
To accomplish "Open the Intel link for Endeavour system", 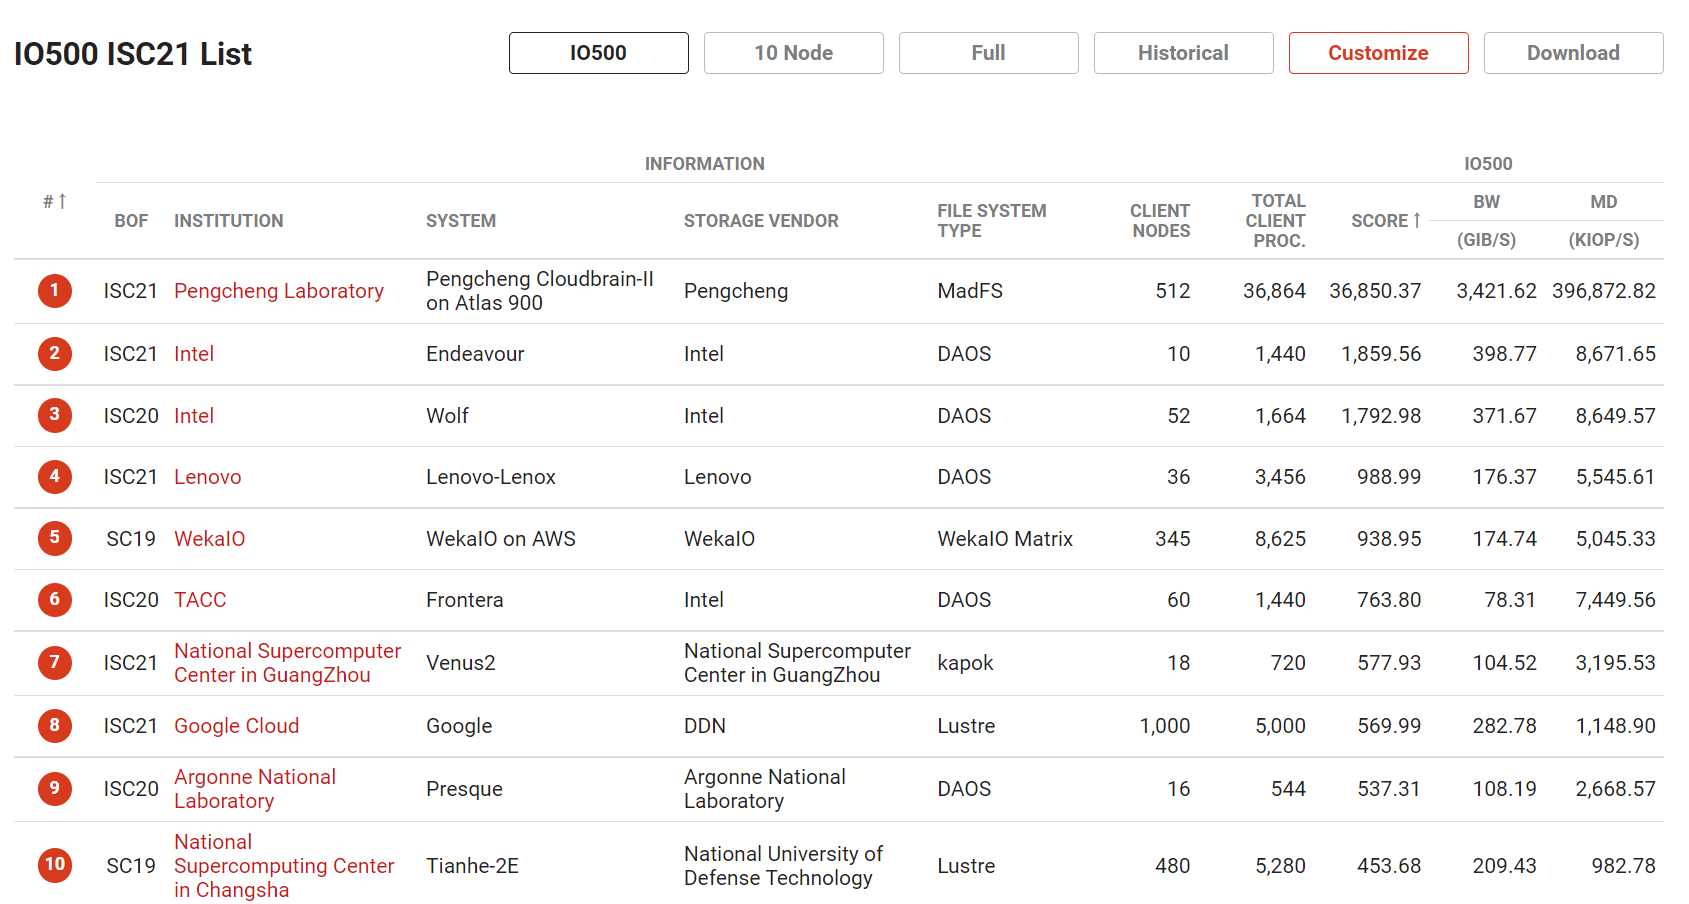I will pyautogui.click(x=194, y=354).
